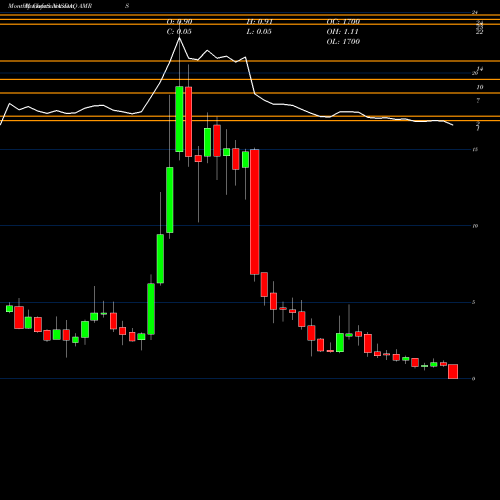Select the high price readout H: 0.91

[260, 22]
